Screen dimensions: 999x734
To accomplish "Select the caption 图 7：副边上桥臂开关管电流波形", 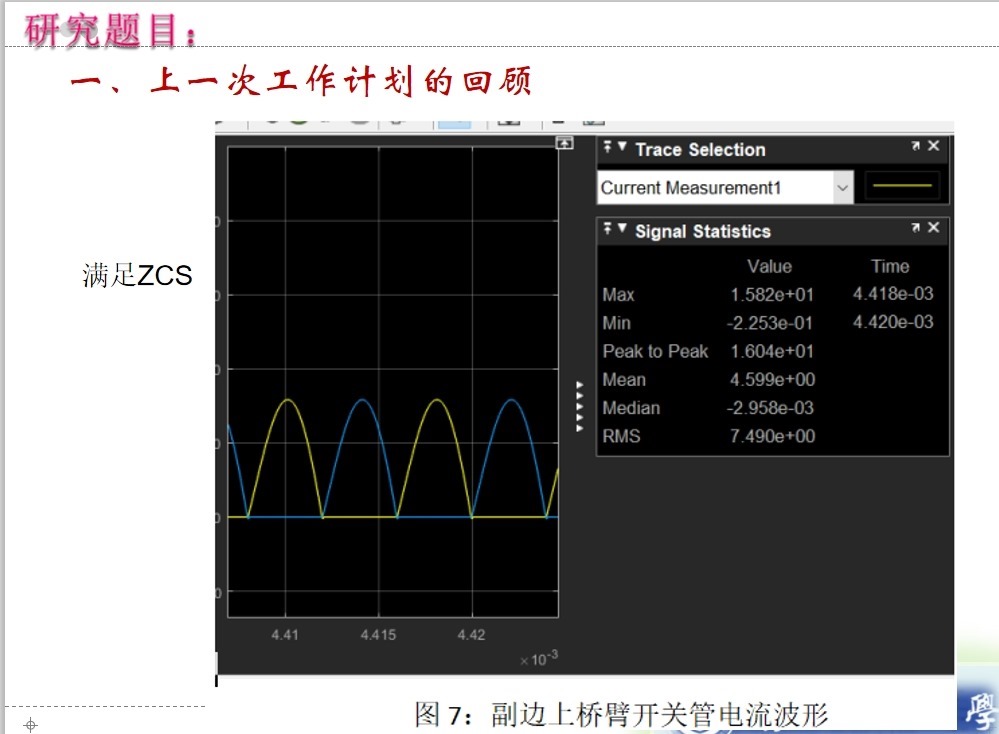I will 621,715.
